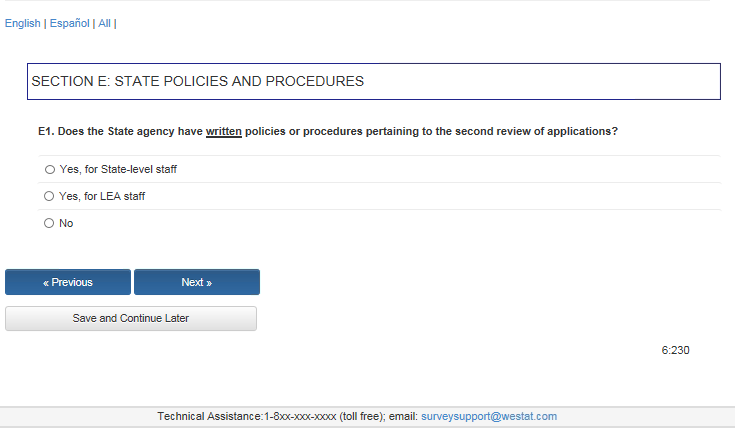The width and height of the screenshot is (735, 431).
Task: Click the No answer label text
Action: click(x=66, y=224)
